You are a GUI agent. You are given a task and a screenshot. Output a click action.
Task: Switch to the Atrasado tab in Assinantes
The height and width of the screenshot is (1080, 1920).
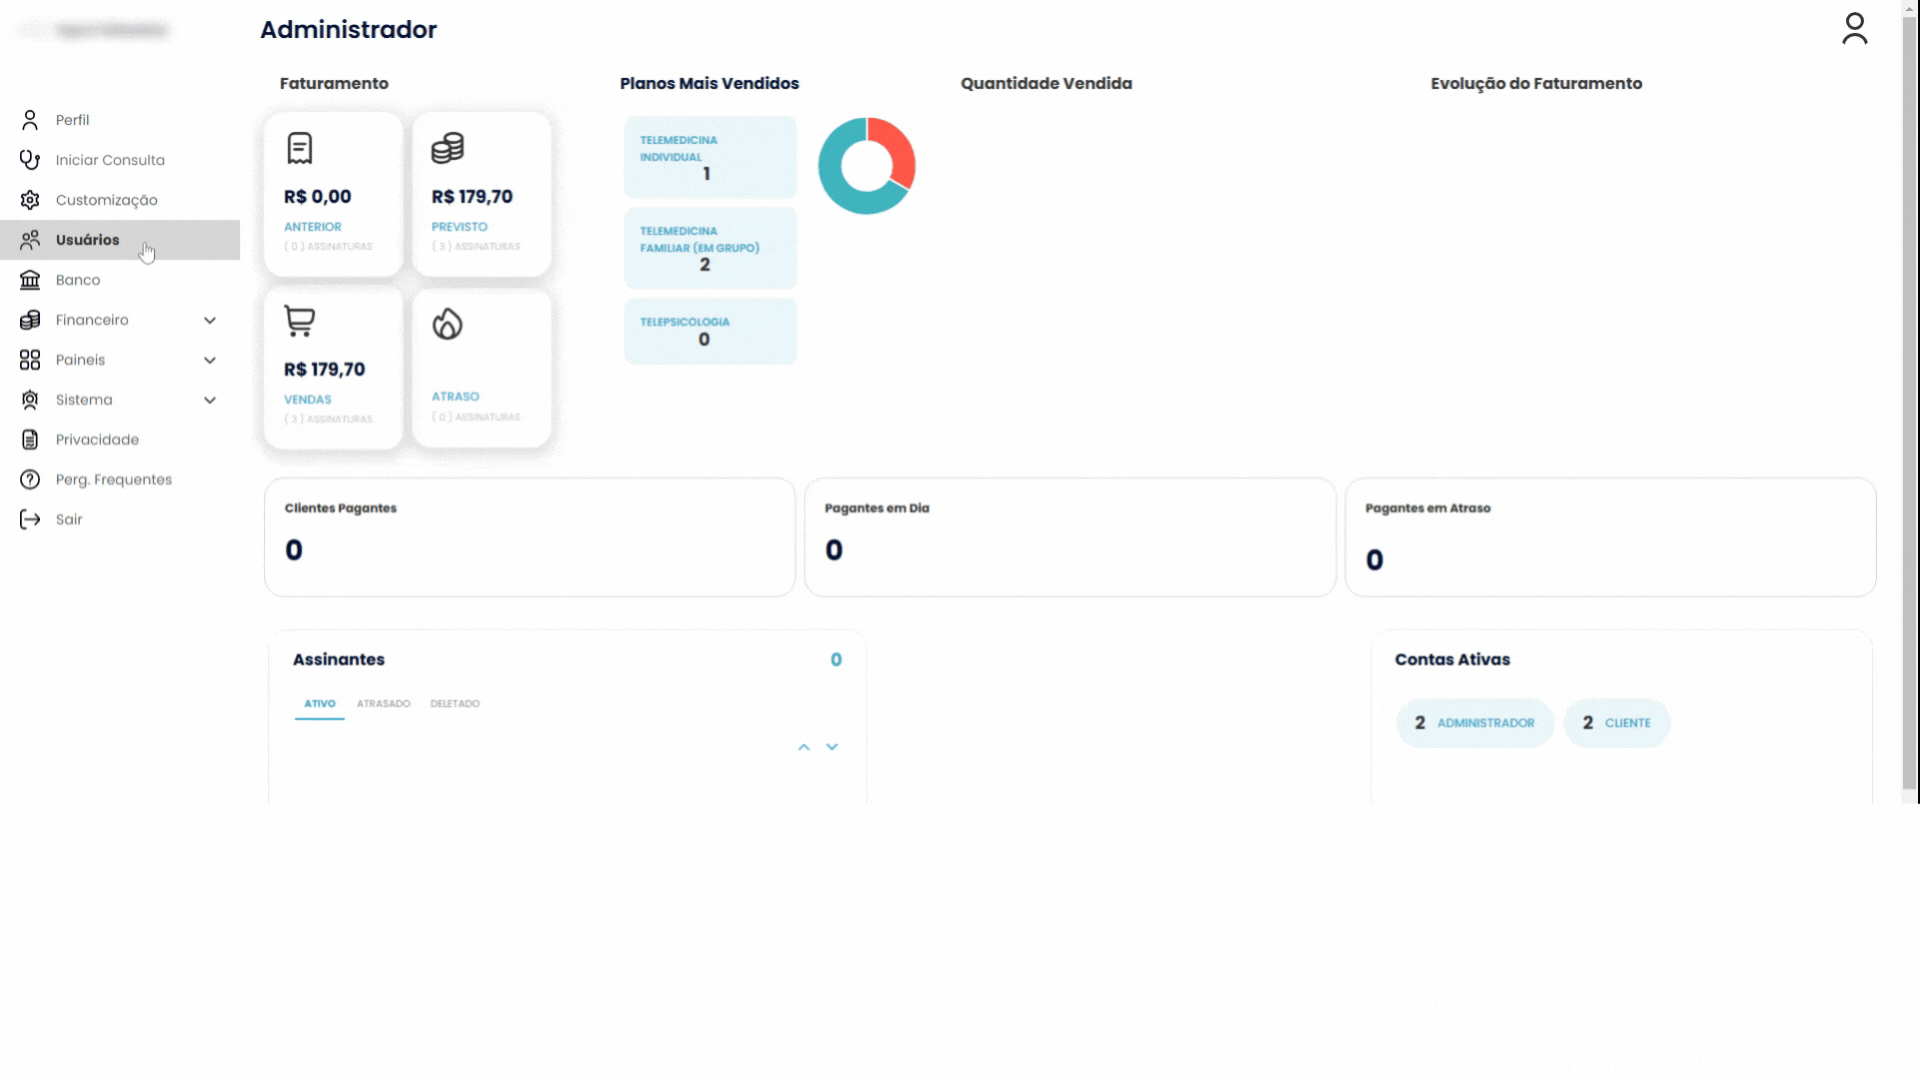(383, 704)
